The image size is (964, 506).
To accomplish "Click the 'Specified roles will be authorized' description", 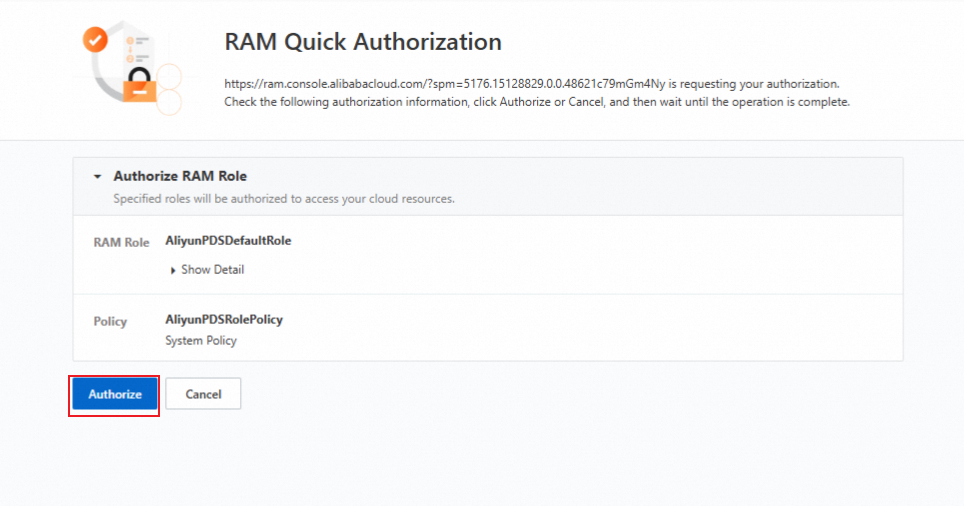I will click(284, 199).
